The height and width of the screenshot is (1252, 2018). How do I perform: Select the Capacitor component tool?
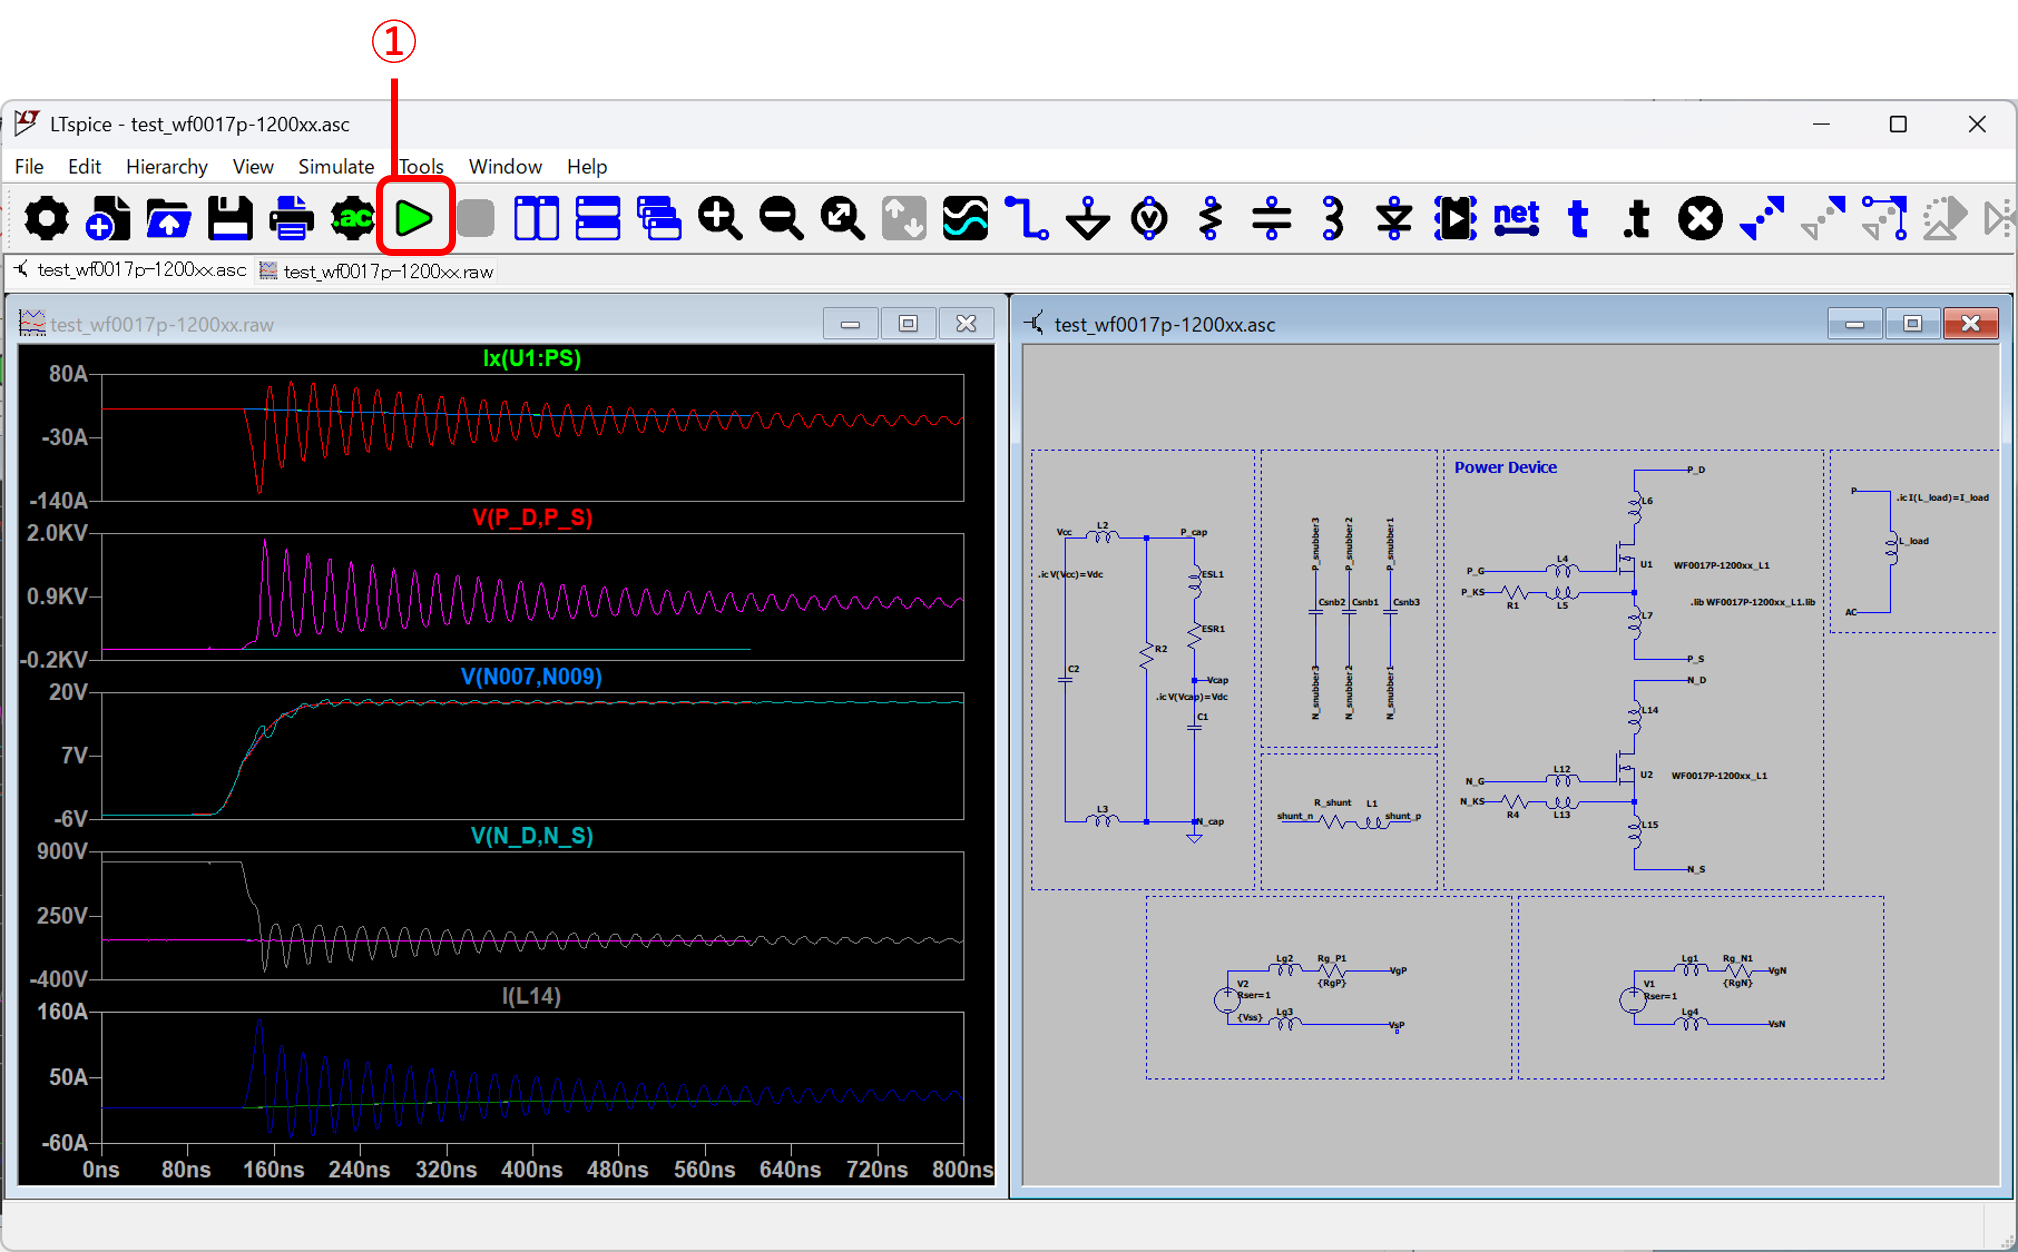point(1271,218)
